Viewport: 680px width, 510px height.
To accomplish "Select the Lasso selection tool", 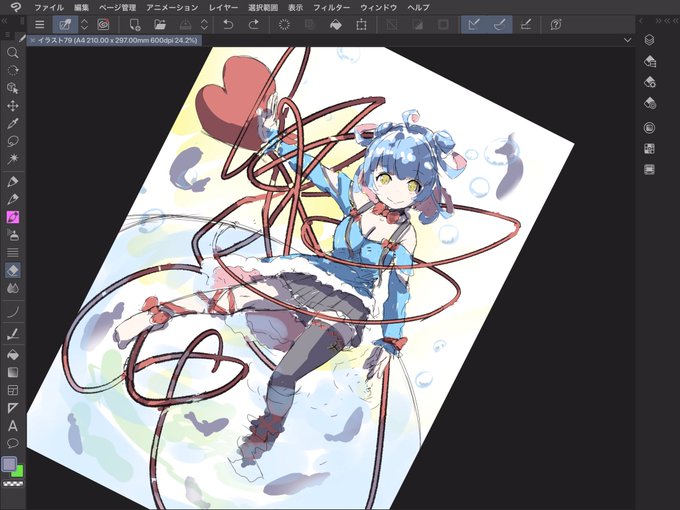I will [13, 141].
